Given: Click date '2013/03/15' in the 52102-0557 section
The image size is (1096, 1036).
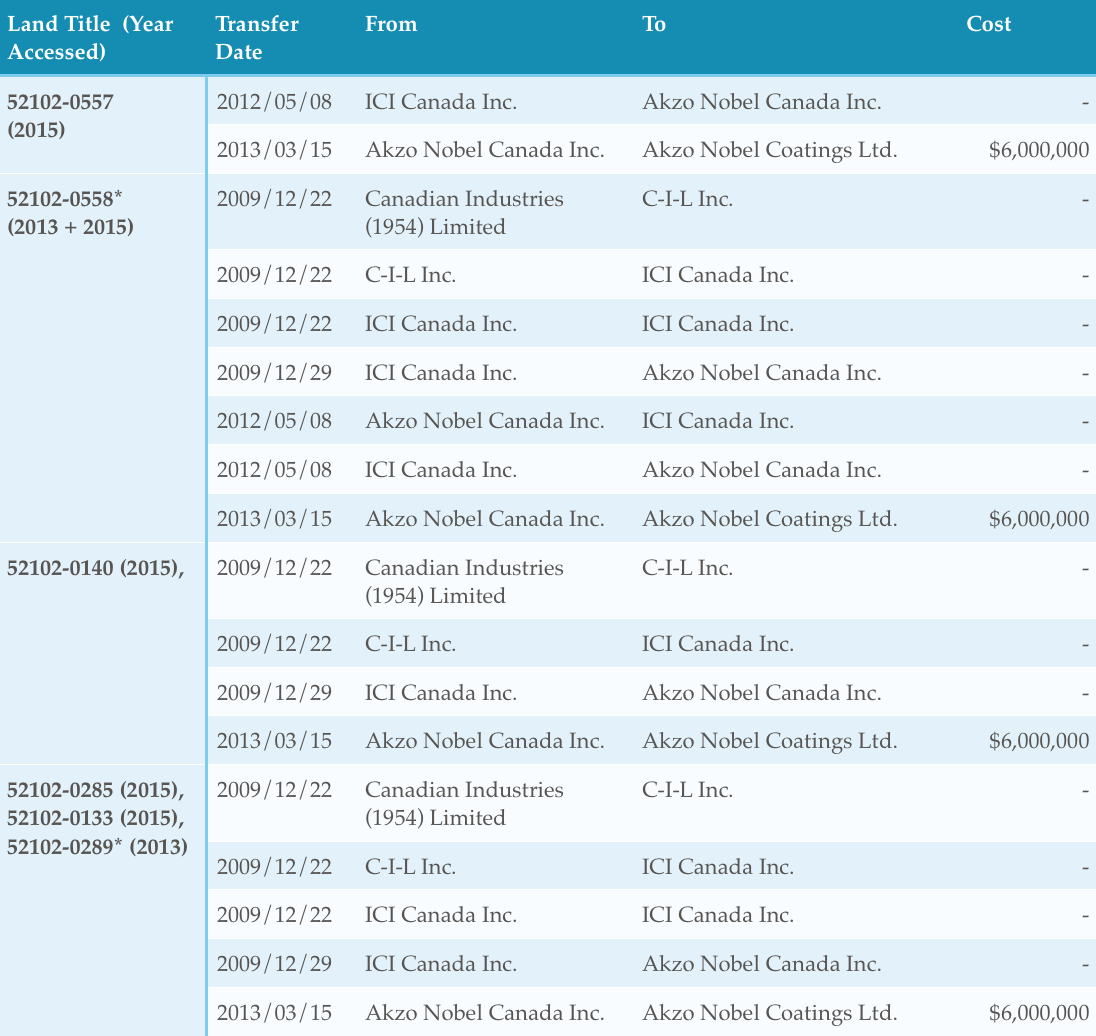Looking at the screenshot, I should click(274, 150).
